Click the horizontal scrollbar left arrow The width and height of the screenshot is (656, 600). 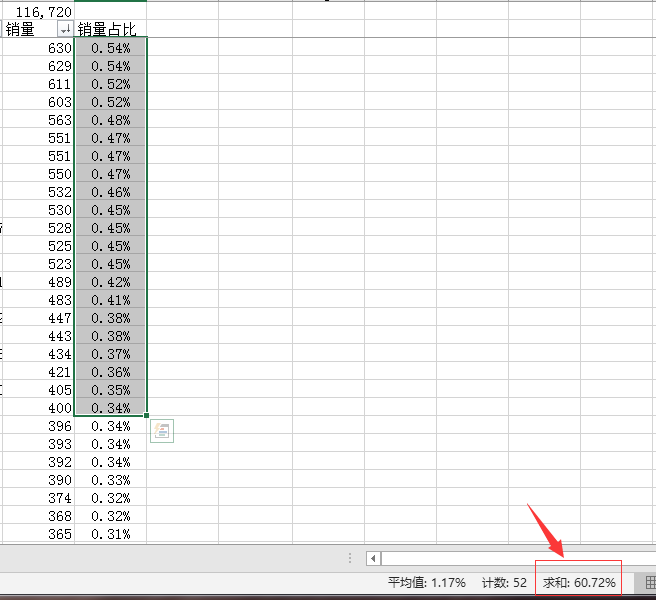(373, 558)
